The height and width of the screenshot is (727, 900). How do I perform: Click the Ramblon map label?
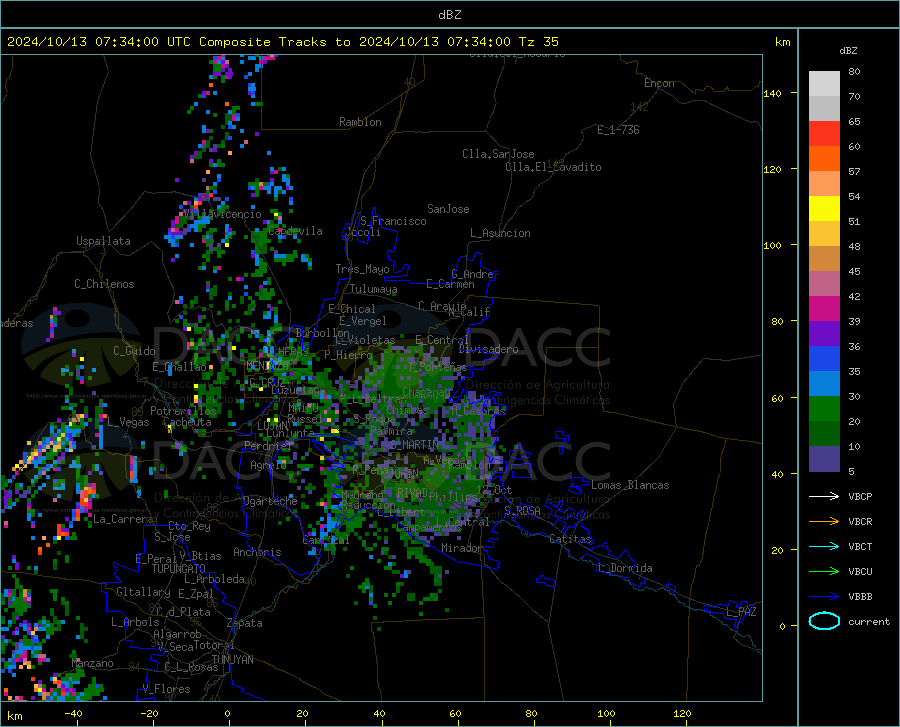tap(360, 122)
